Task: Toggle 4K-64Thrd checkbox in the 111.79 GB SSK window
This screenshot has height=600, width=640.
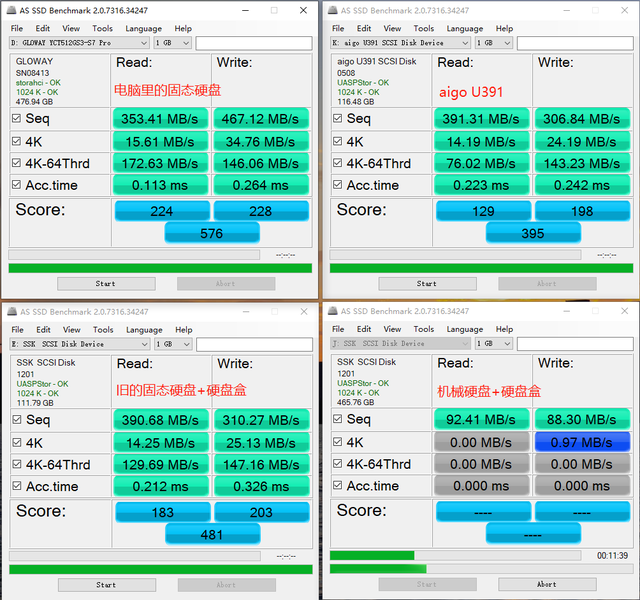Action: pyautogui.click(x=16, y=464)
